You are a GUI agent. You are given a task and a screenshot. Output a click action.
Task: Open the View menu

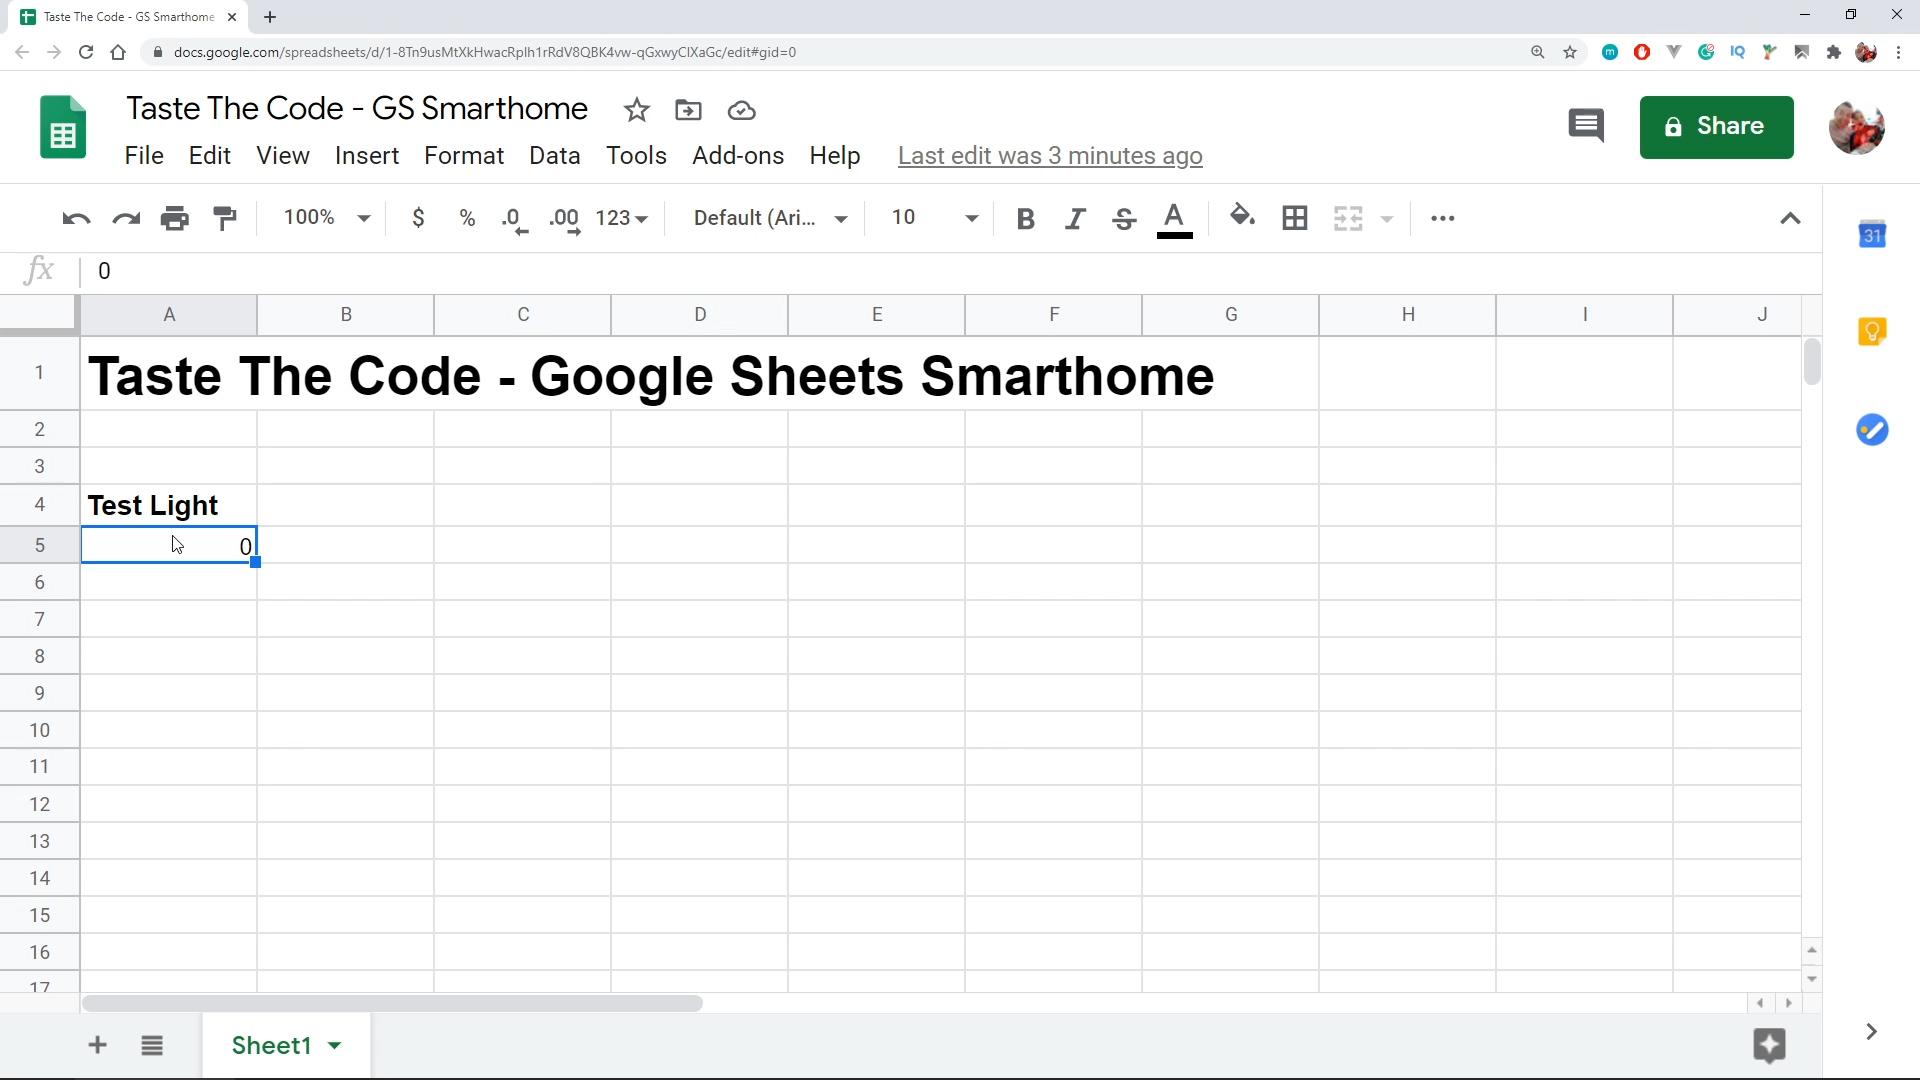point(283,156)
